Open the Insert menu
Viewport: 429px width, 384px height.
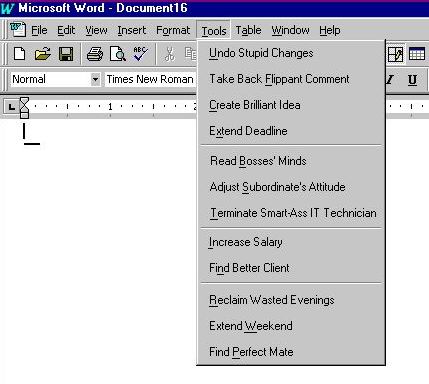pos(131,30)
